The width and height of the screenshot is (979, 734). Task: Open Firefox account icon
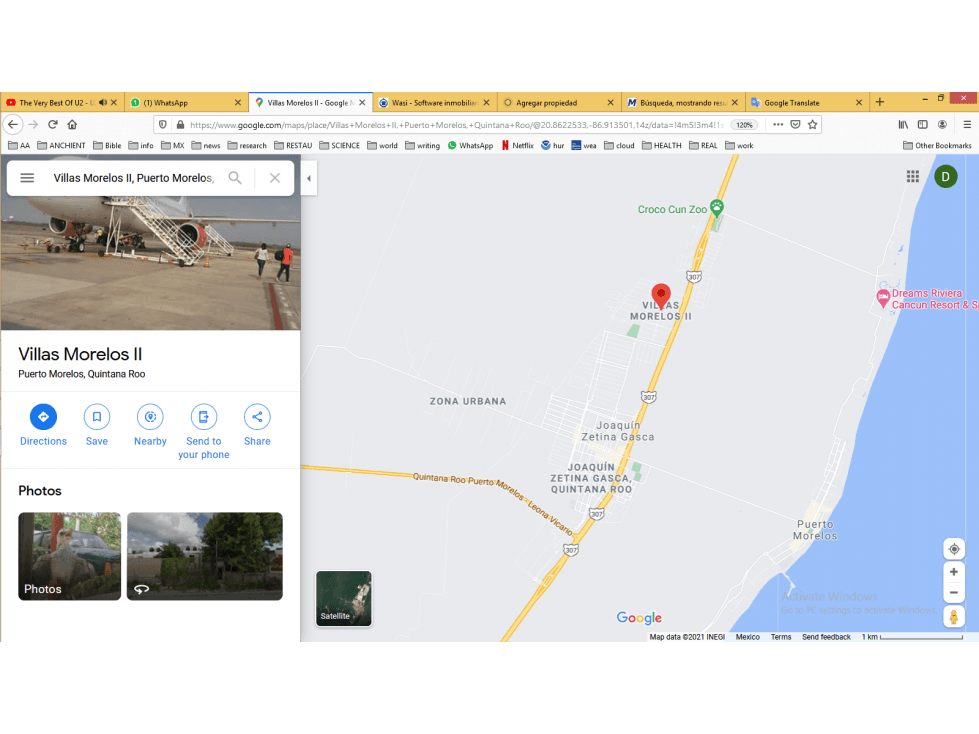pos(942,125)
